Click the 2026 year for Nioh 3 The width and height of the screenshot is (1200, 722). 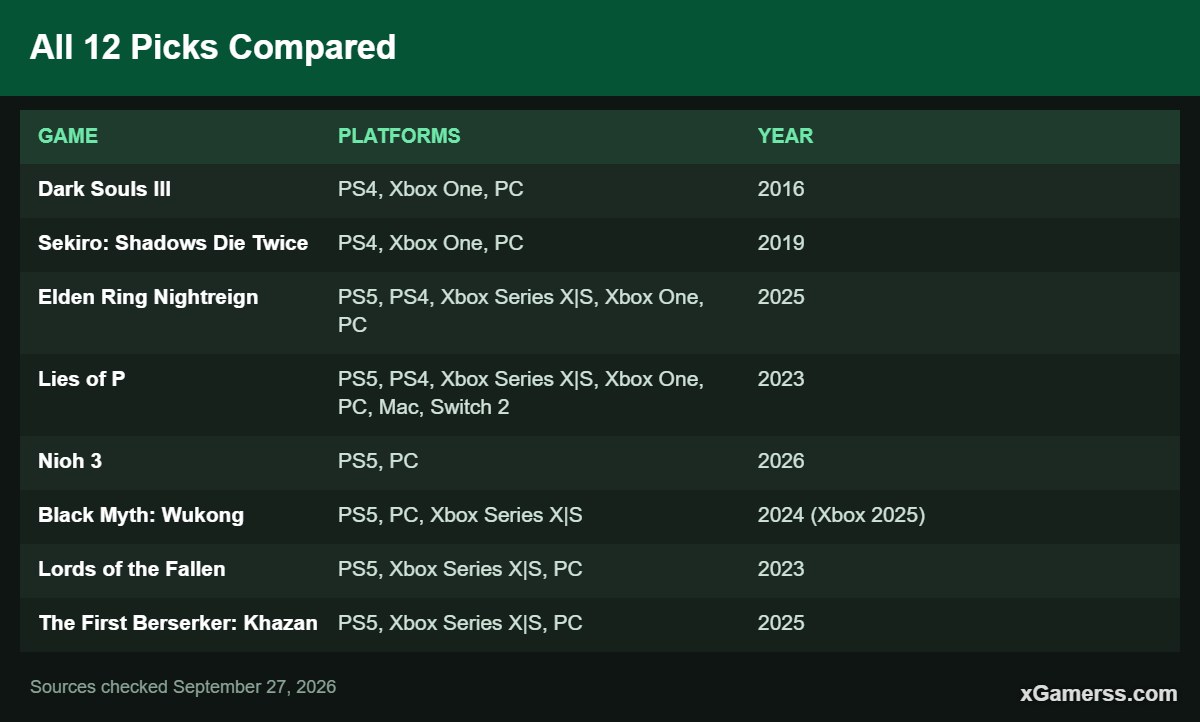[781, 461]
